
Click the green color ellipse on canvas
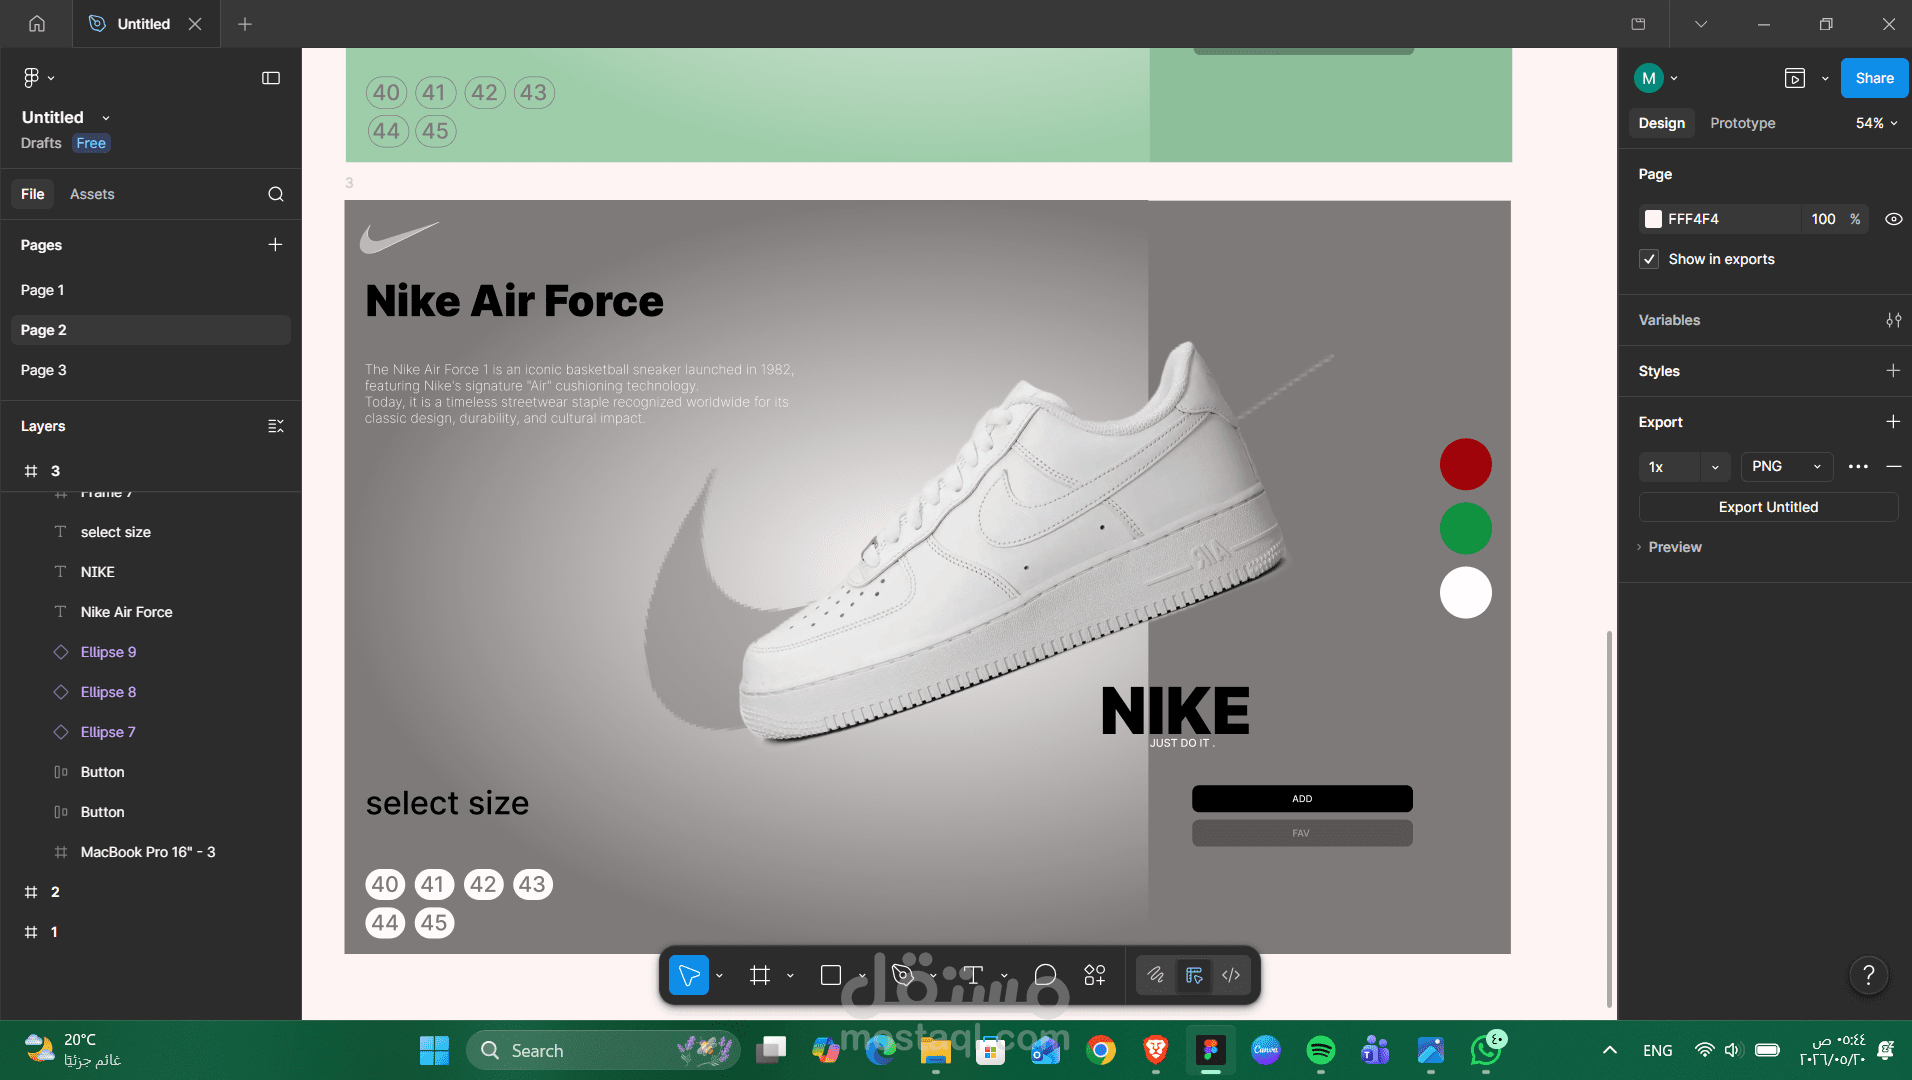[1465, 528]
